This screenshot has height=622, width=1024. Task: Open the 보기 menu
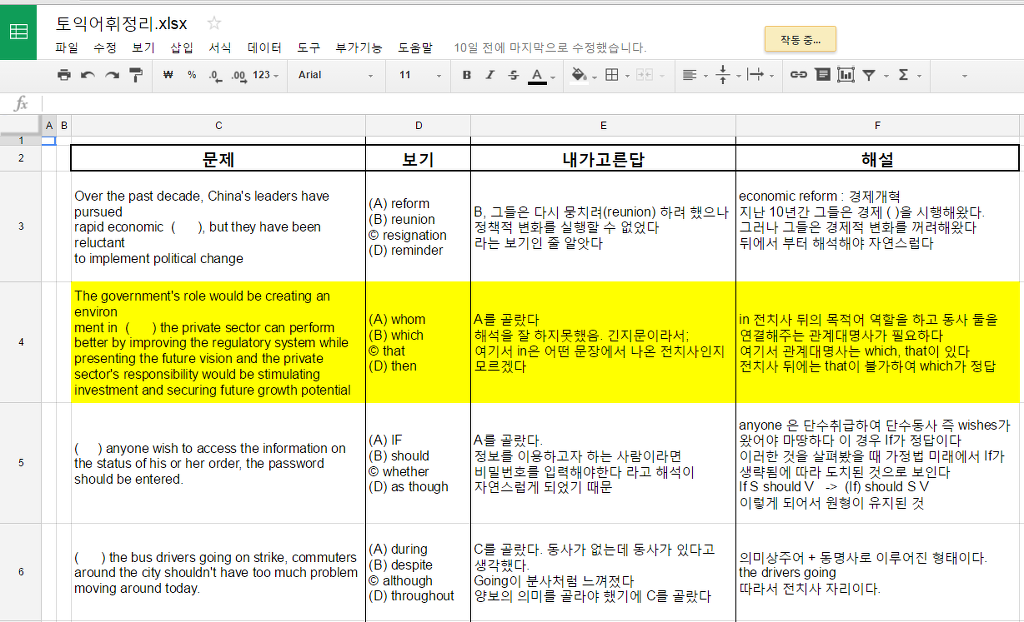pyautogui.click(x=143, y=48)
